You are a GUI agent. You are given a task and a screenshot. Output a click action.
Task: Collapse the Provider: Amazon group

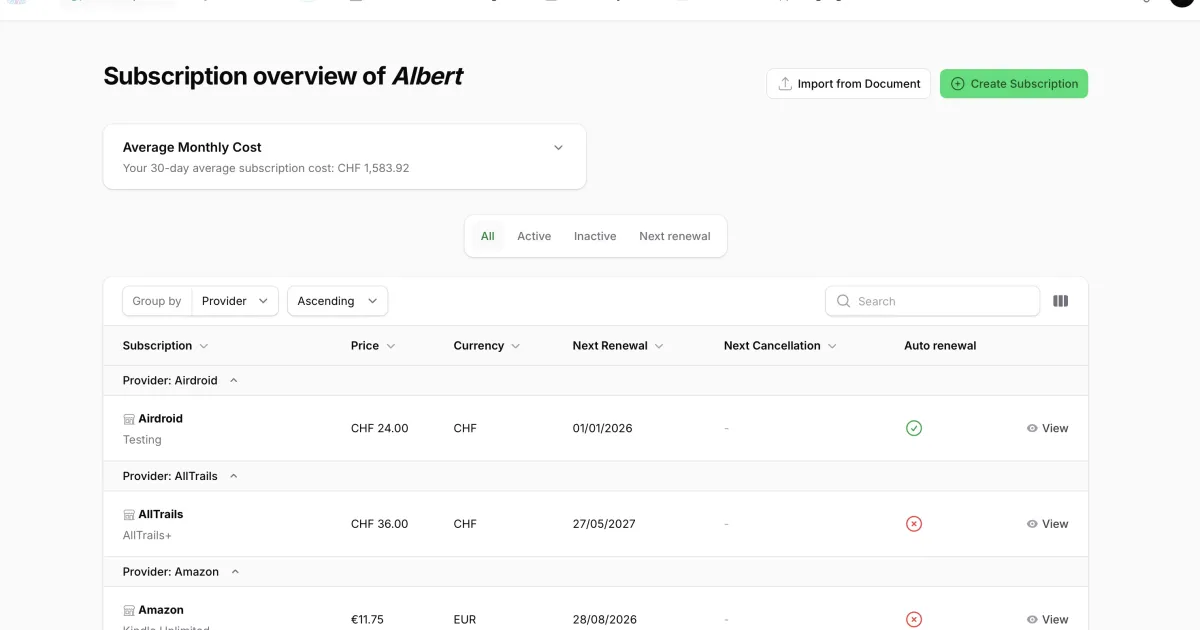(235, 573)
